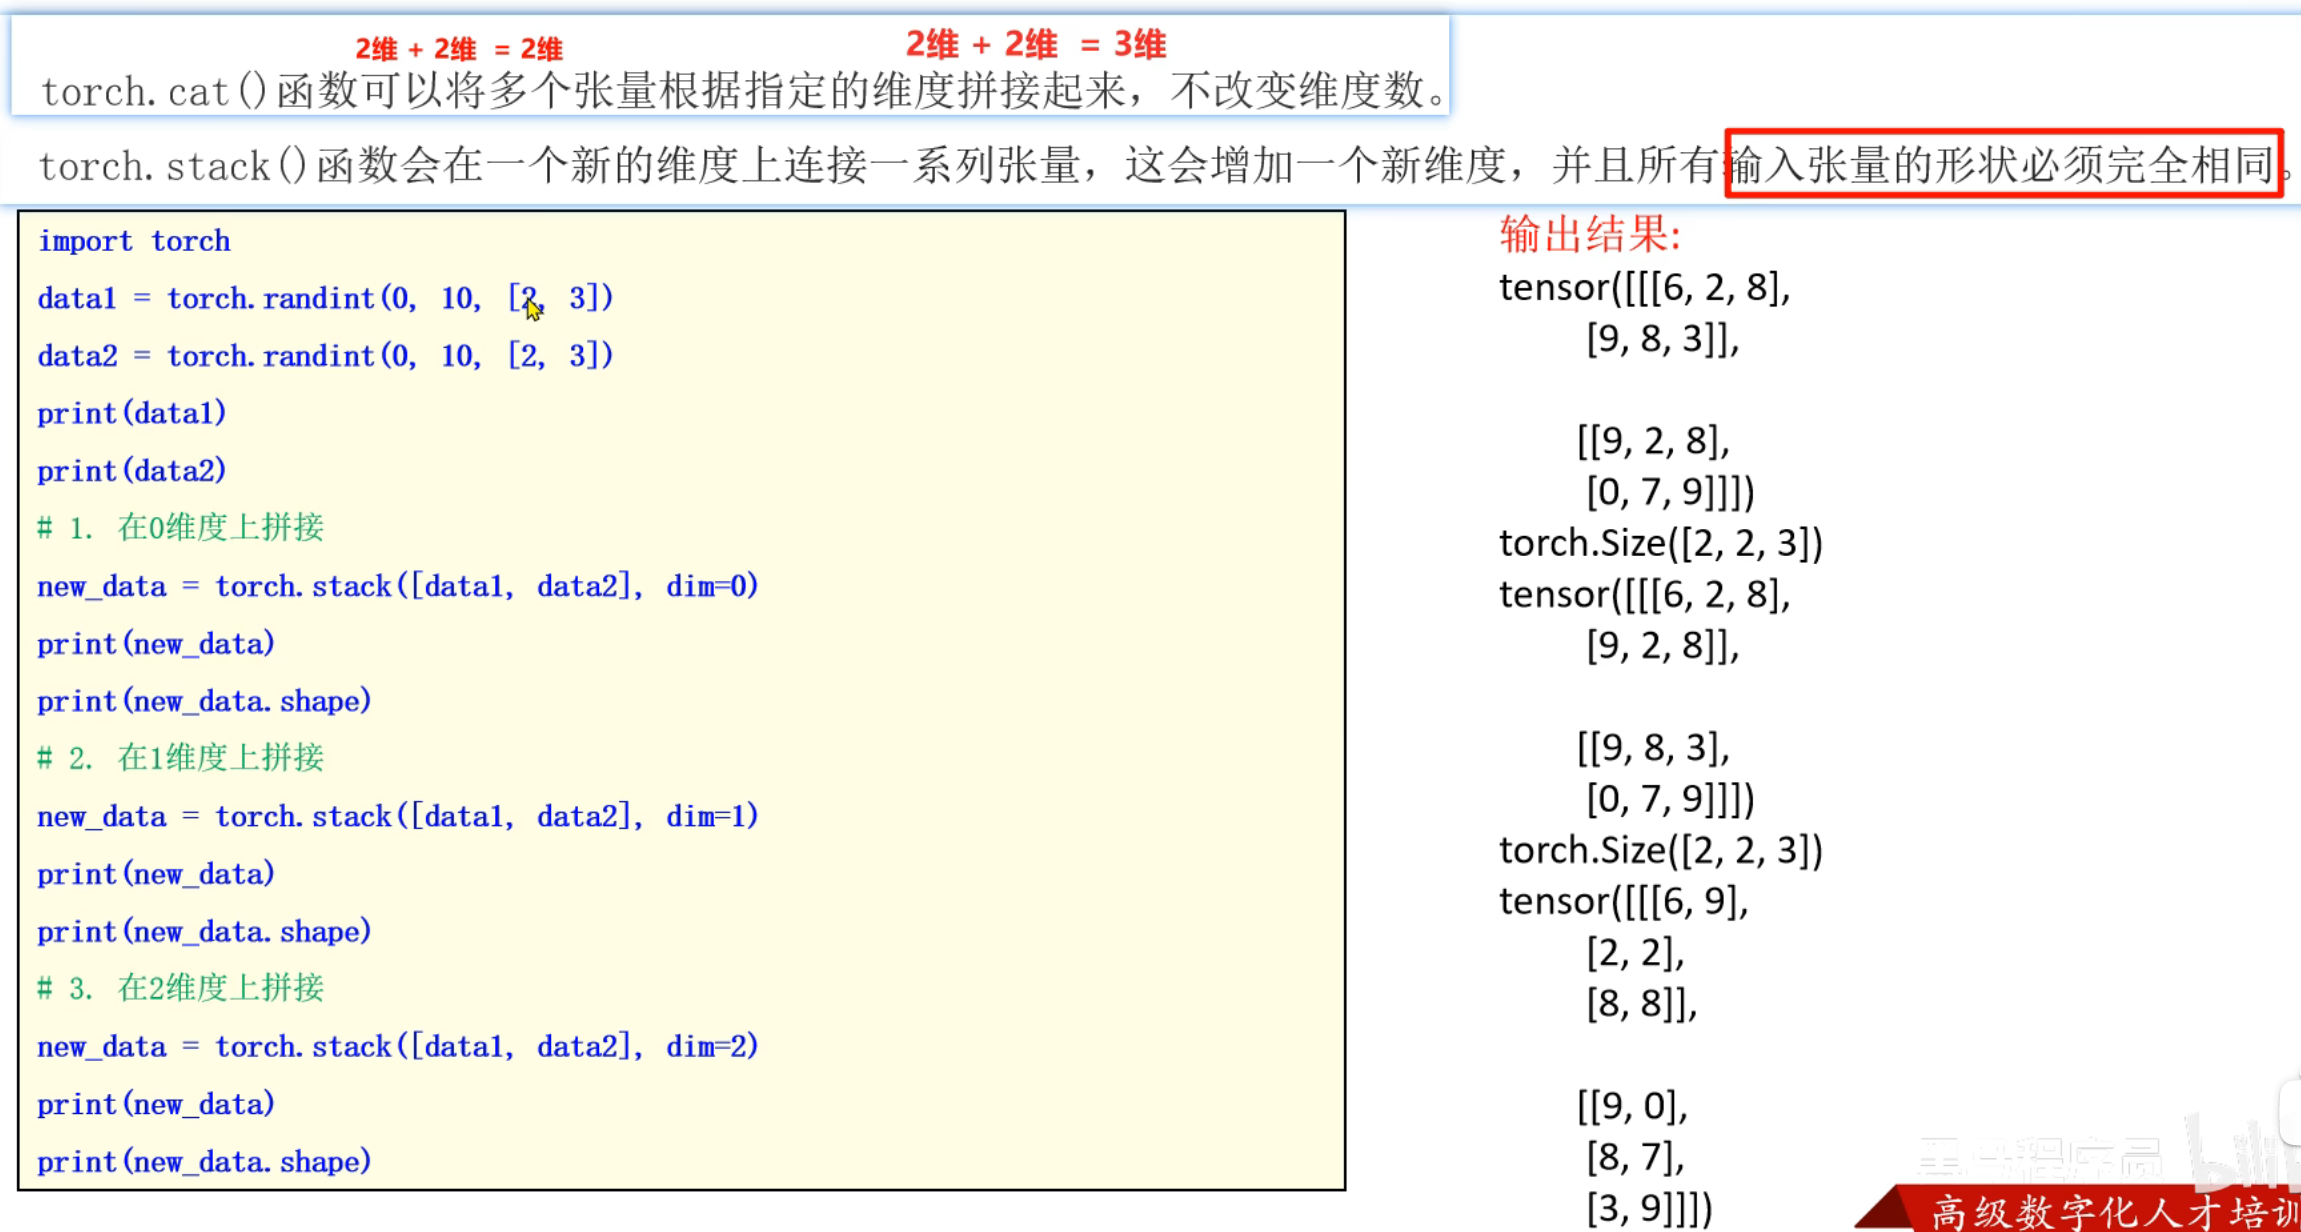Click the first torch.Size([2, 2, 3]) output
2301x1232 pixels.
pyautogui.click(x=1660, y=543)
